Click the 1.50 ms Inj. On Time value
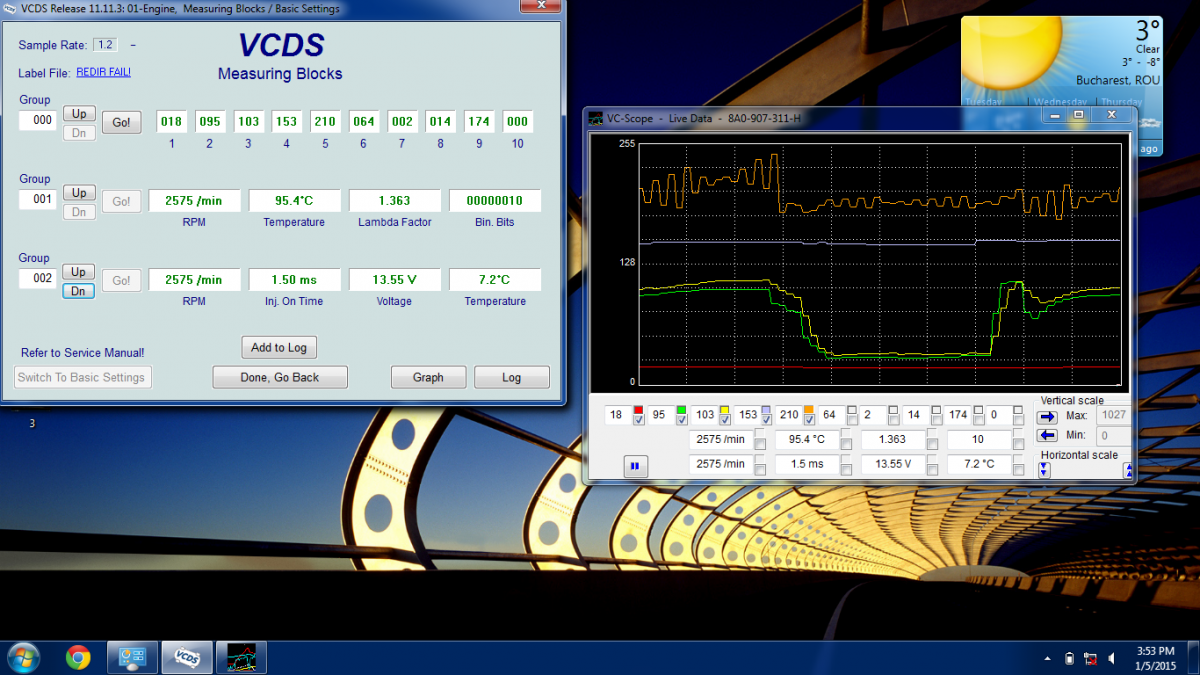Image resolution: width=1200 pixels, height=675 pixels. (x=294, y=280)
